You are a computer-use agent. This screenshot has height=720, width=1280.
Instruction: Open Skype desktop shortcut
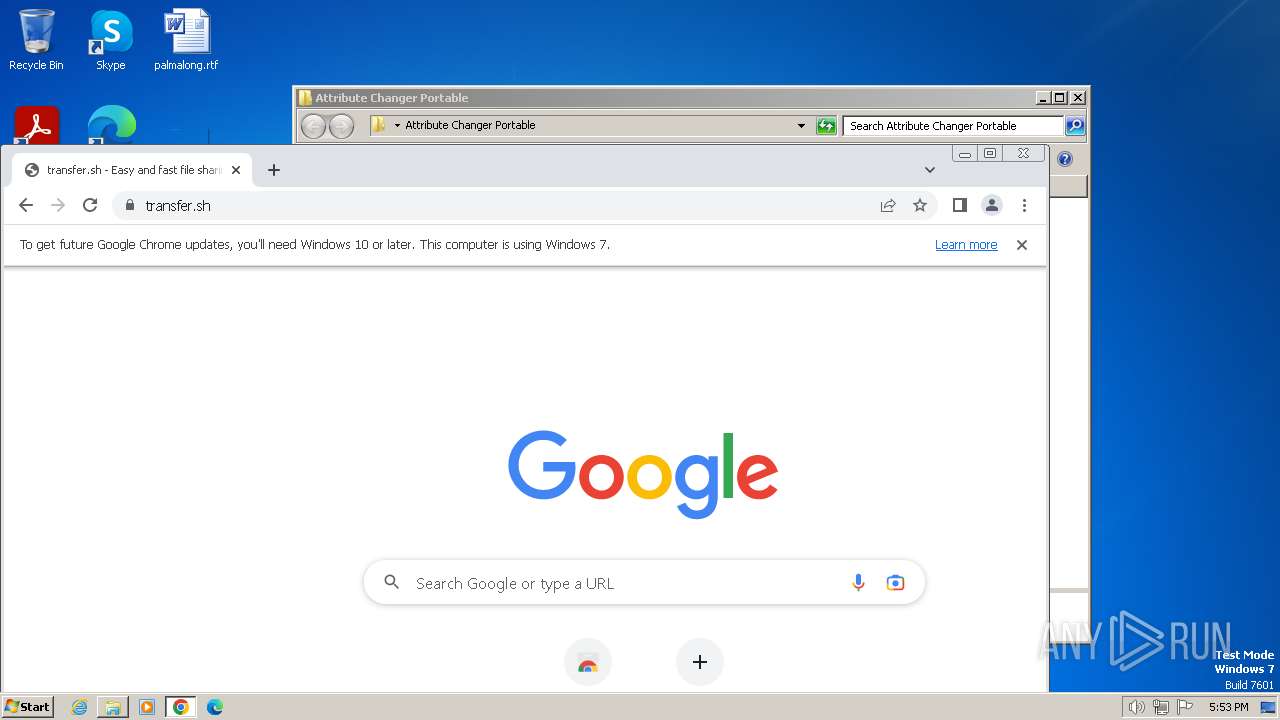tap(111, 40)
